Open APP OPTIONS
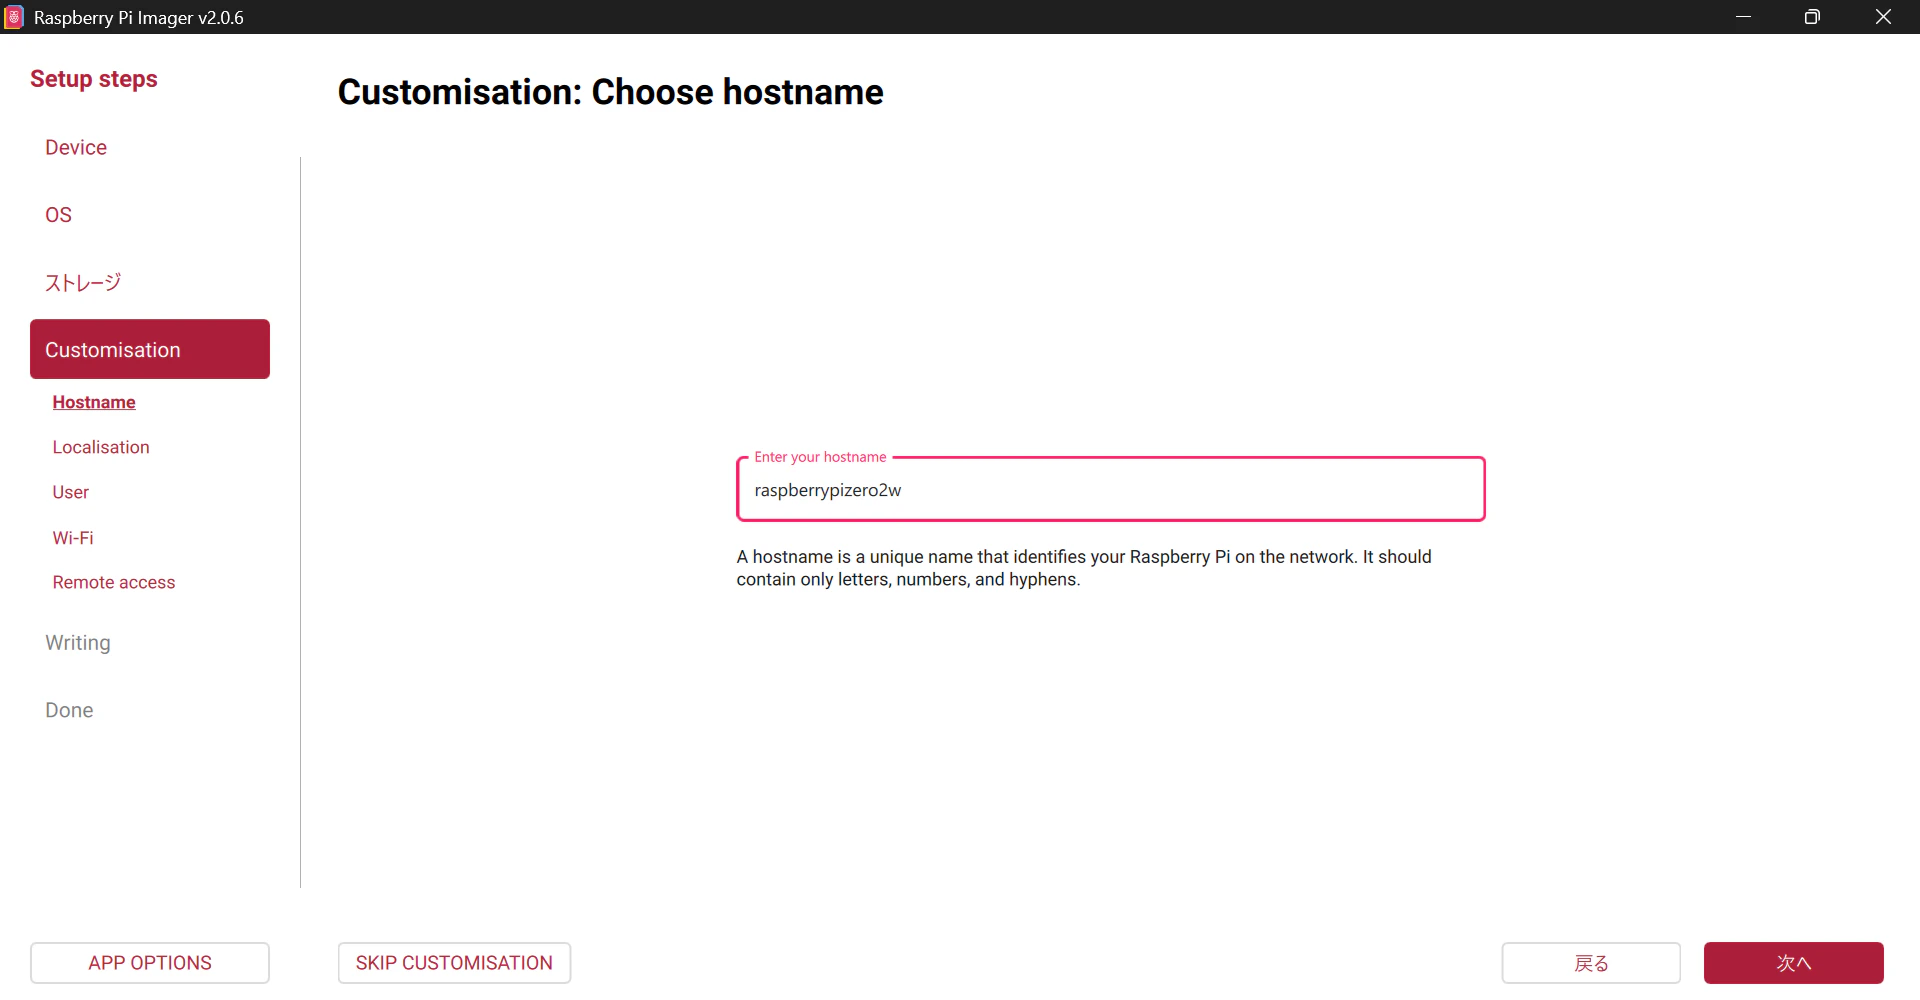This screenshot has width=1920, height=1000. (x=150, y=963)
